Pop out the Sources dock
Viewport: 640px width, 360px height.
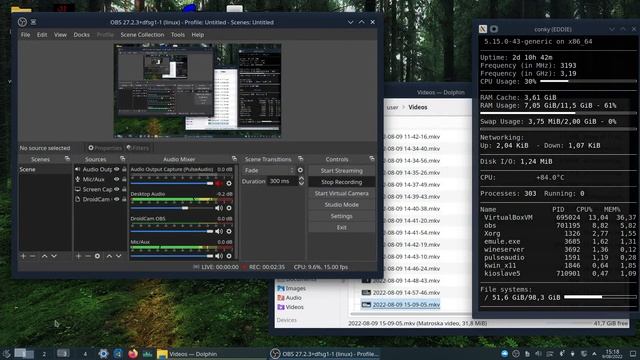122,159
